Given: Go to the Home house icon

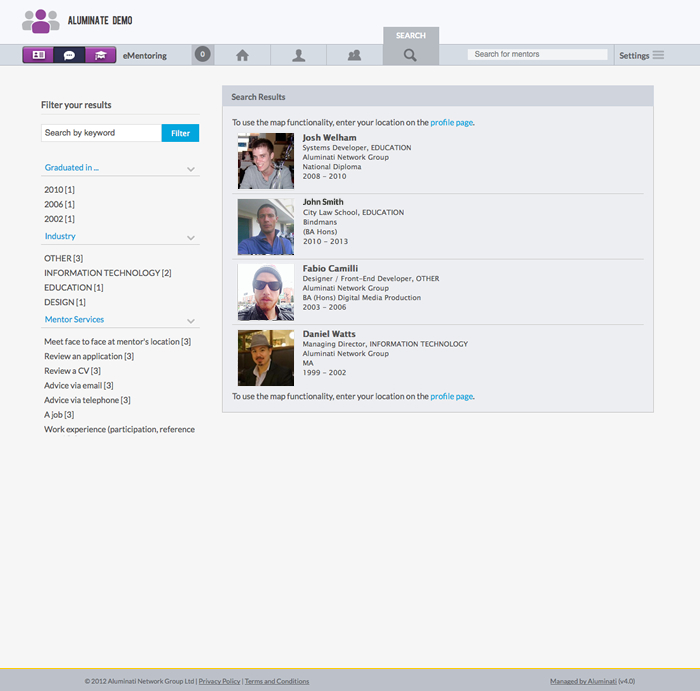Looking at the screenshot, I should [242, 55].
